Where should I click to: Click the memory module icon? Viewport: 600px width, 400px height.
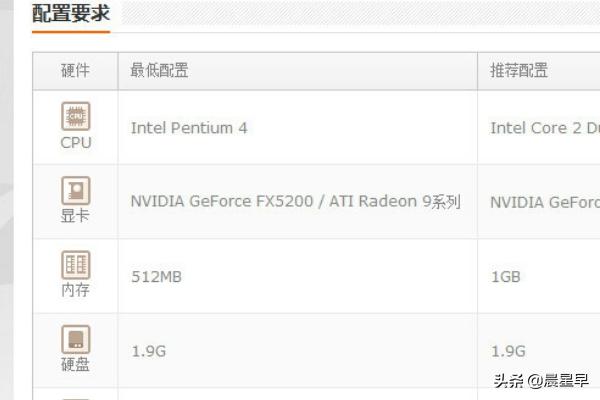coord(76,264)
